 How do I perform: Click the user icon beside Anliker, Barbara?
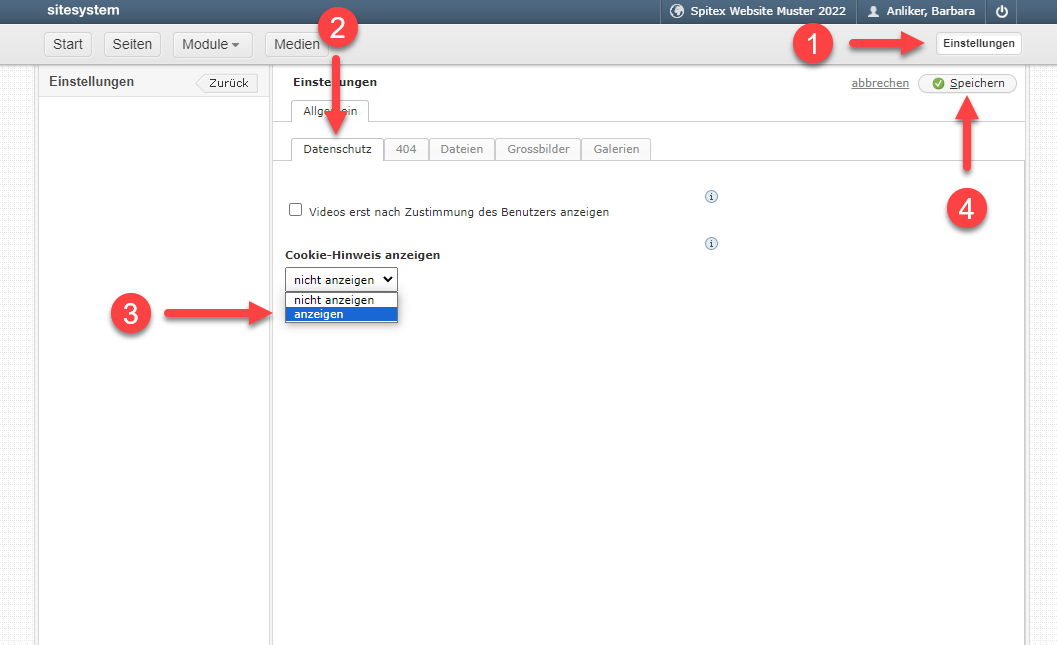pos(874,11)
